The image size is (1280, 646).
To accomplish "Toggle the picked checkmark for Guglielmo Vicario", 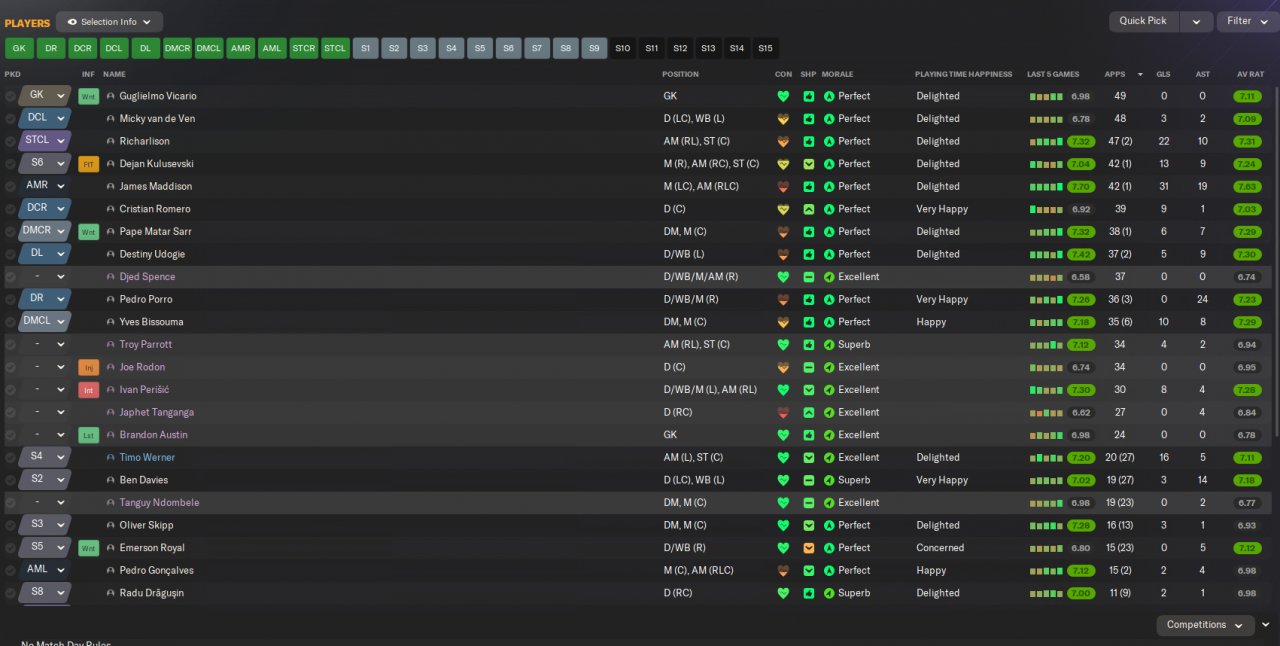I will click(10, 97).
